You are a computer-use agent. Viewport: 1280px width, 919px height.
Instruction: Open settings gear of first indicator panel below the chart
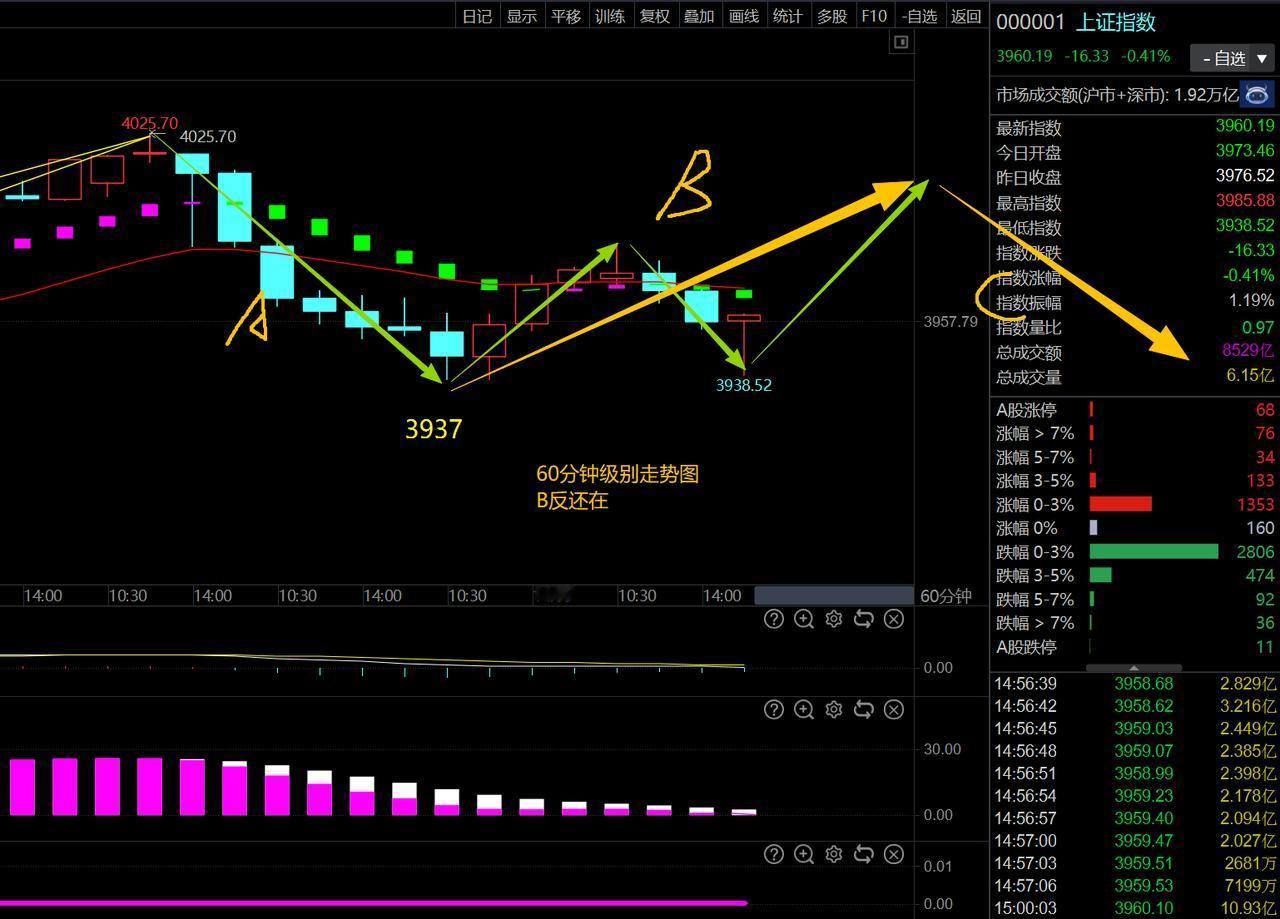click(x=833, y=619)
